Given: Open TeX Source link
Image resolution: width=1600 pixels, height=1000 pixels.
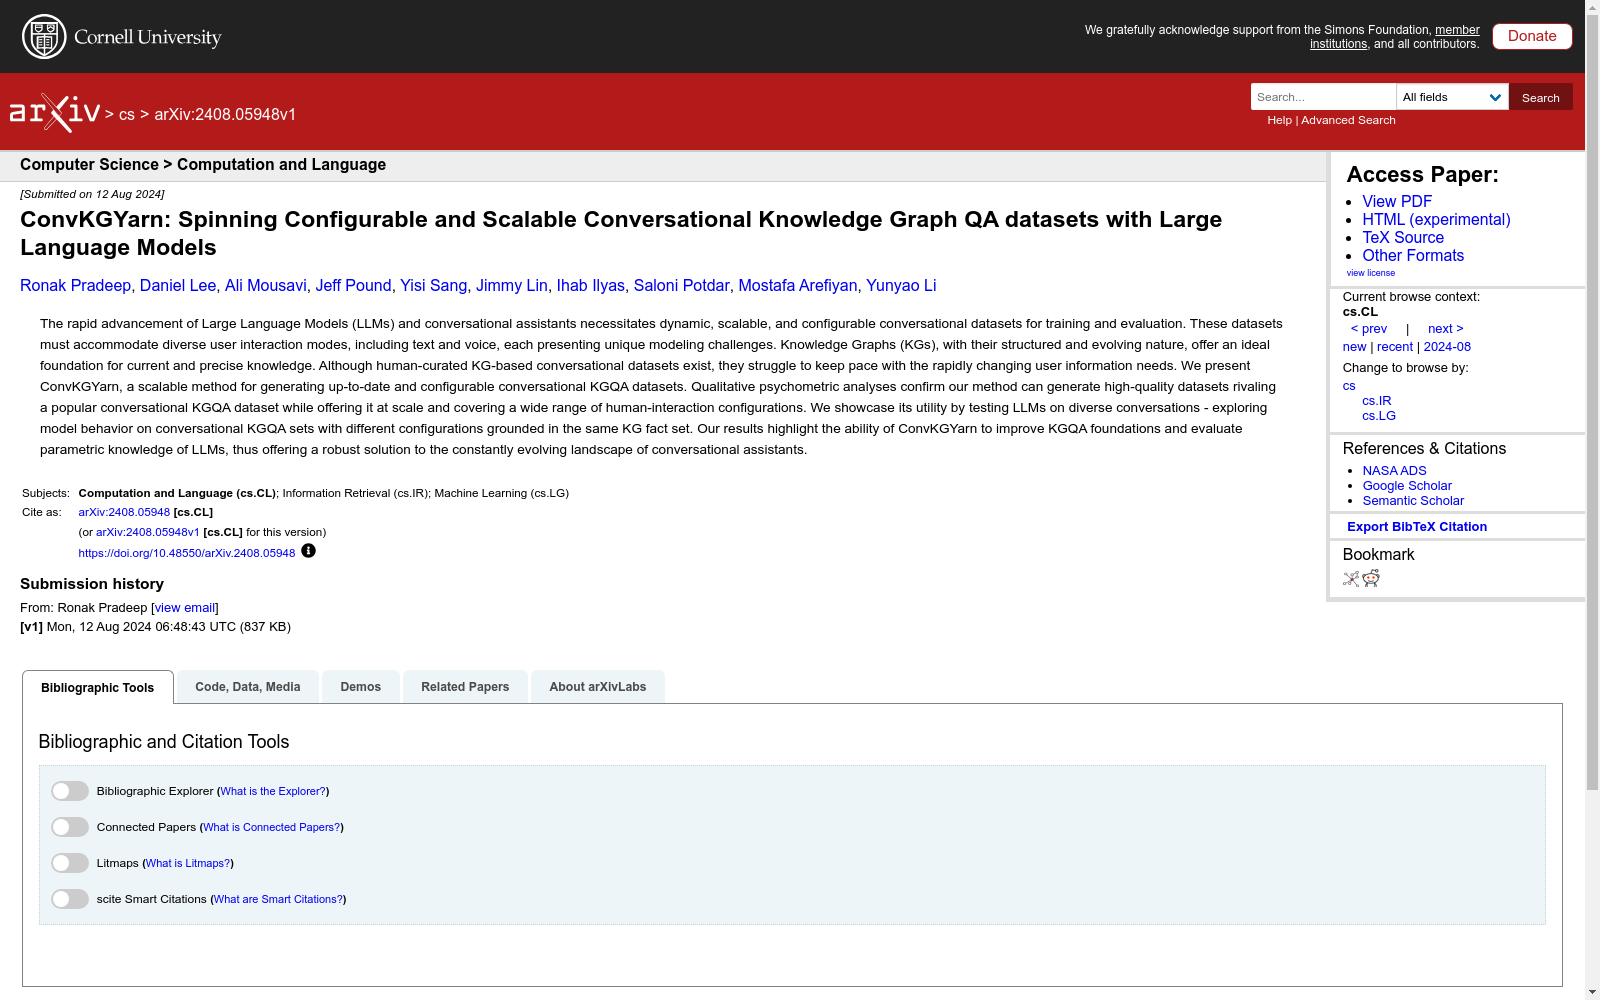Looking at the screenshot, I should (1403, 237).
